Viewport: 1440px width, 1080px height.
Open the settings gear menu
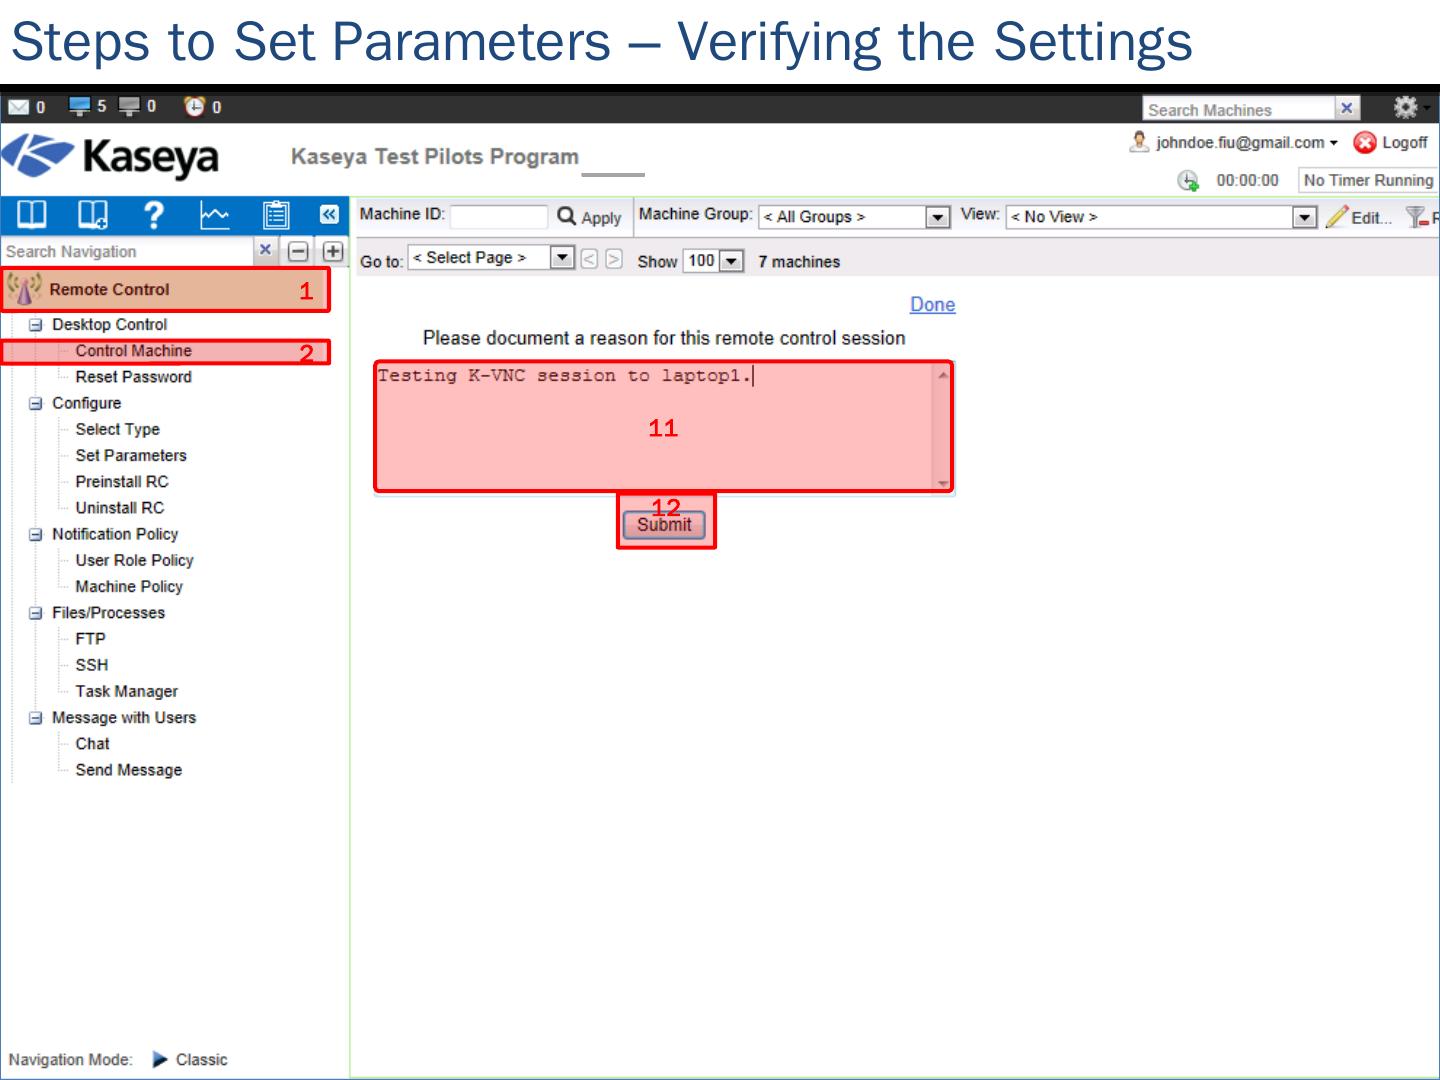(1406, 107)
